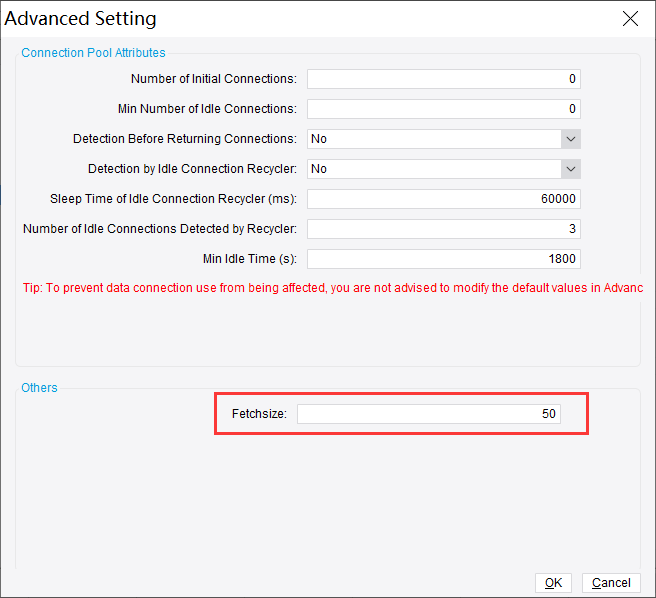Screen dimensions: 656x598
Task: Expand Detection Before Returning Connections dropdown arrow
Action: (x=570, y=139)
